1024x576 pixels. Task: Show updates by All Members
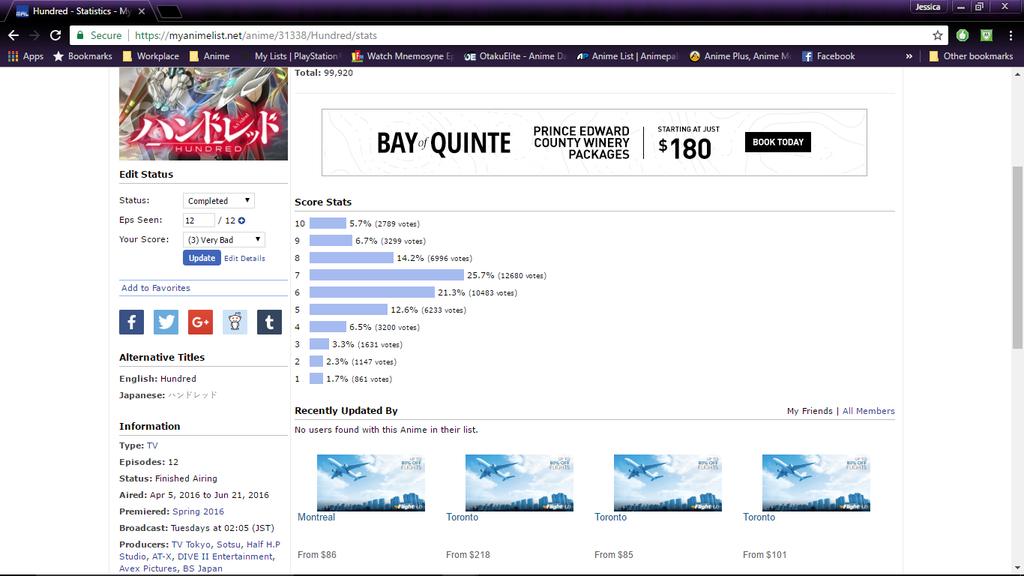click(868, 411)
